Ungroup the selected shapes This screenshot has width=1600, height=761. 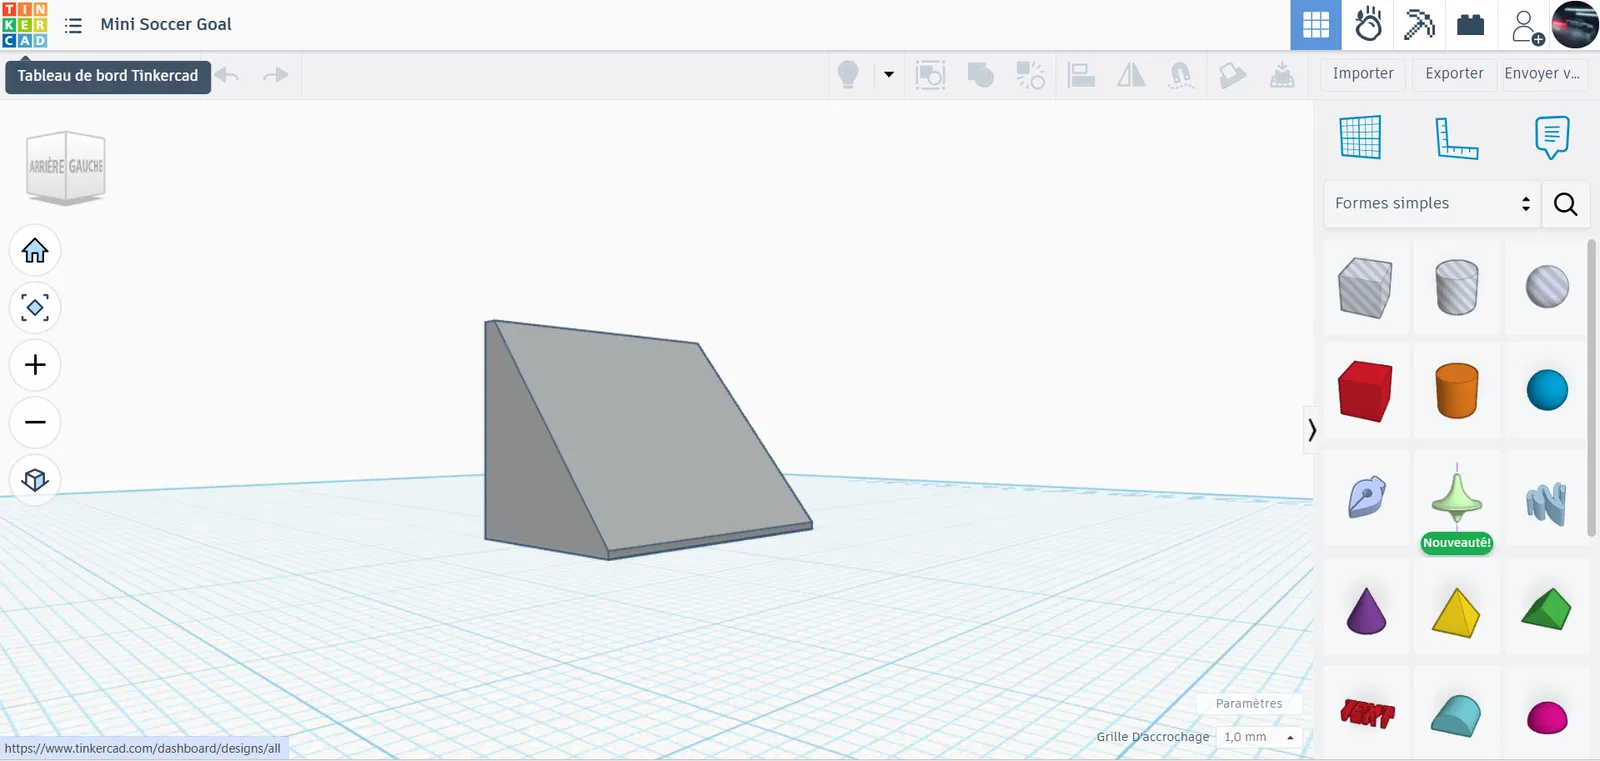pyautogui.click(x=1031, y=75)
